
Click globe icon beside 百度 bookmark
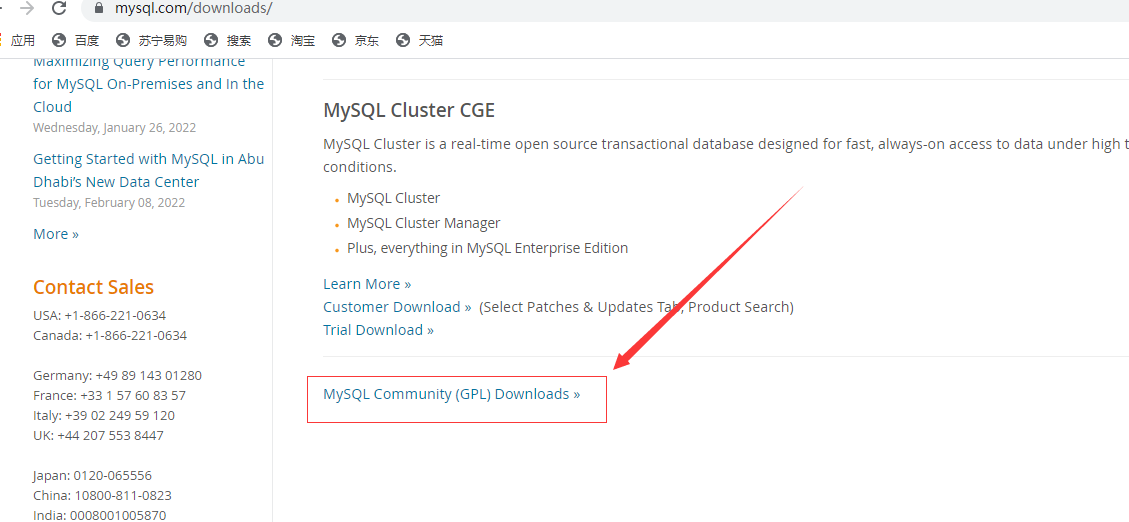(x=59, y=40)
